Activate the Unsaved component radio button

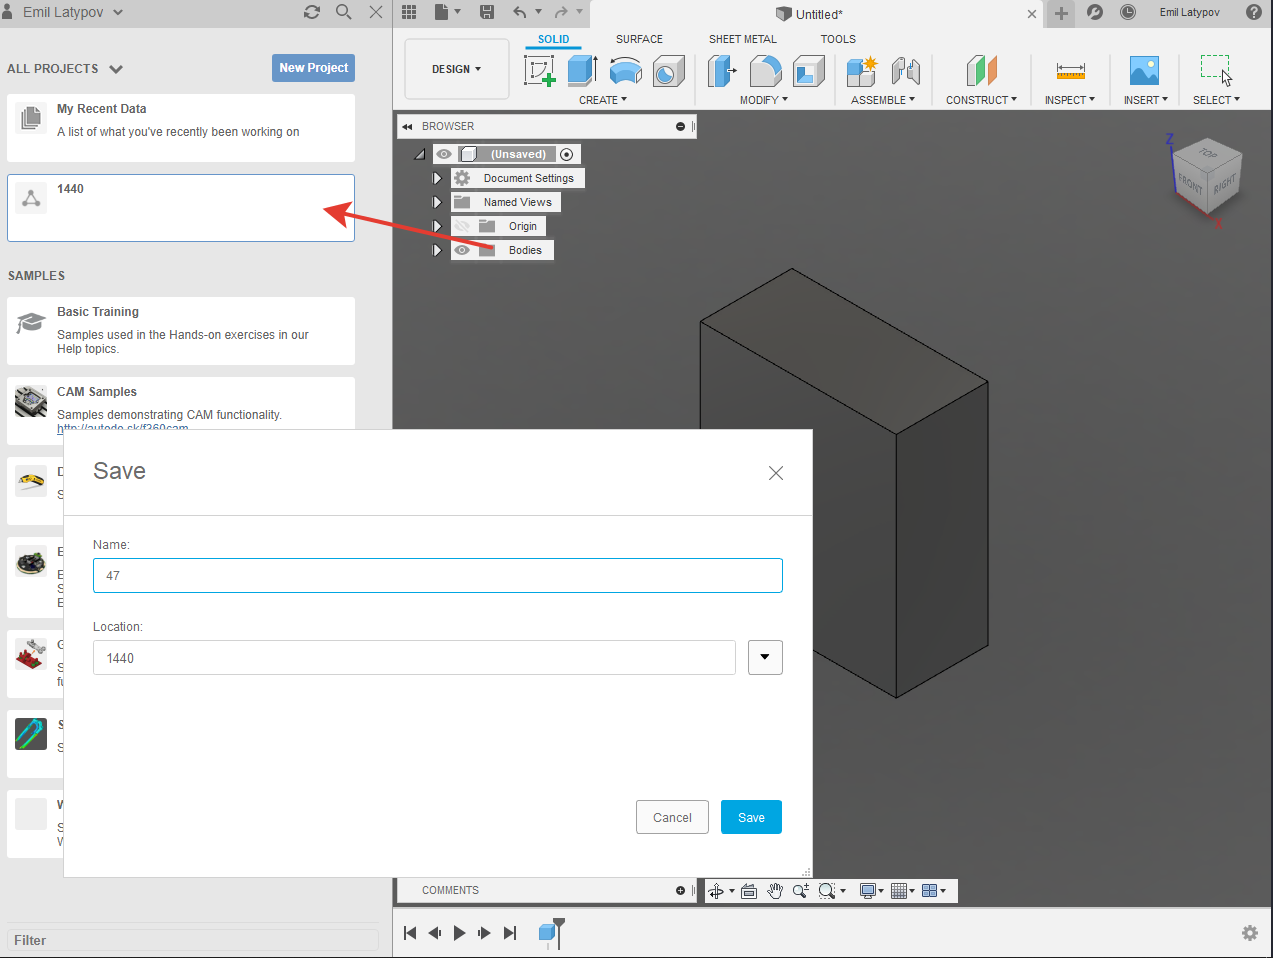tap(567, 154)
